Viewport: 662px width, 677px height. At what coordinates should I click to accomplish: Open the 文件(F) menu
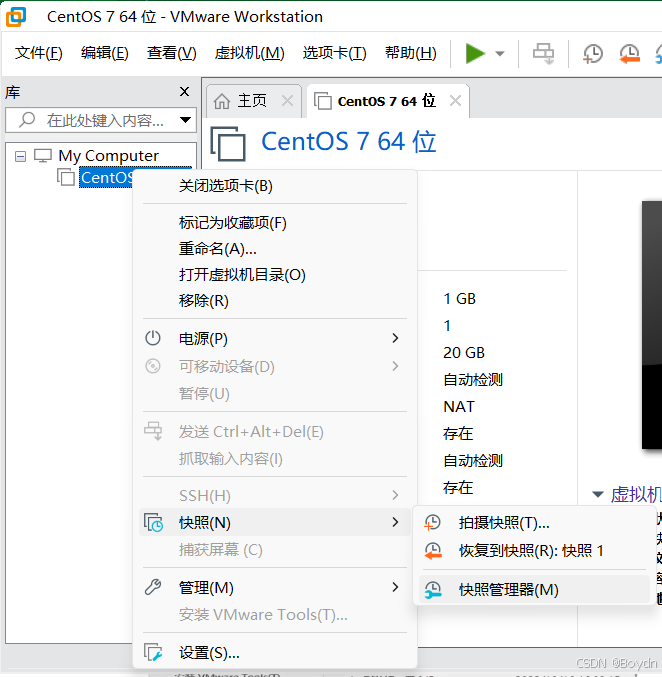tap(38, 53)
